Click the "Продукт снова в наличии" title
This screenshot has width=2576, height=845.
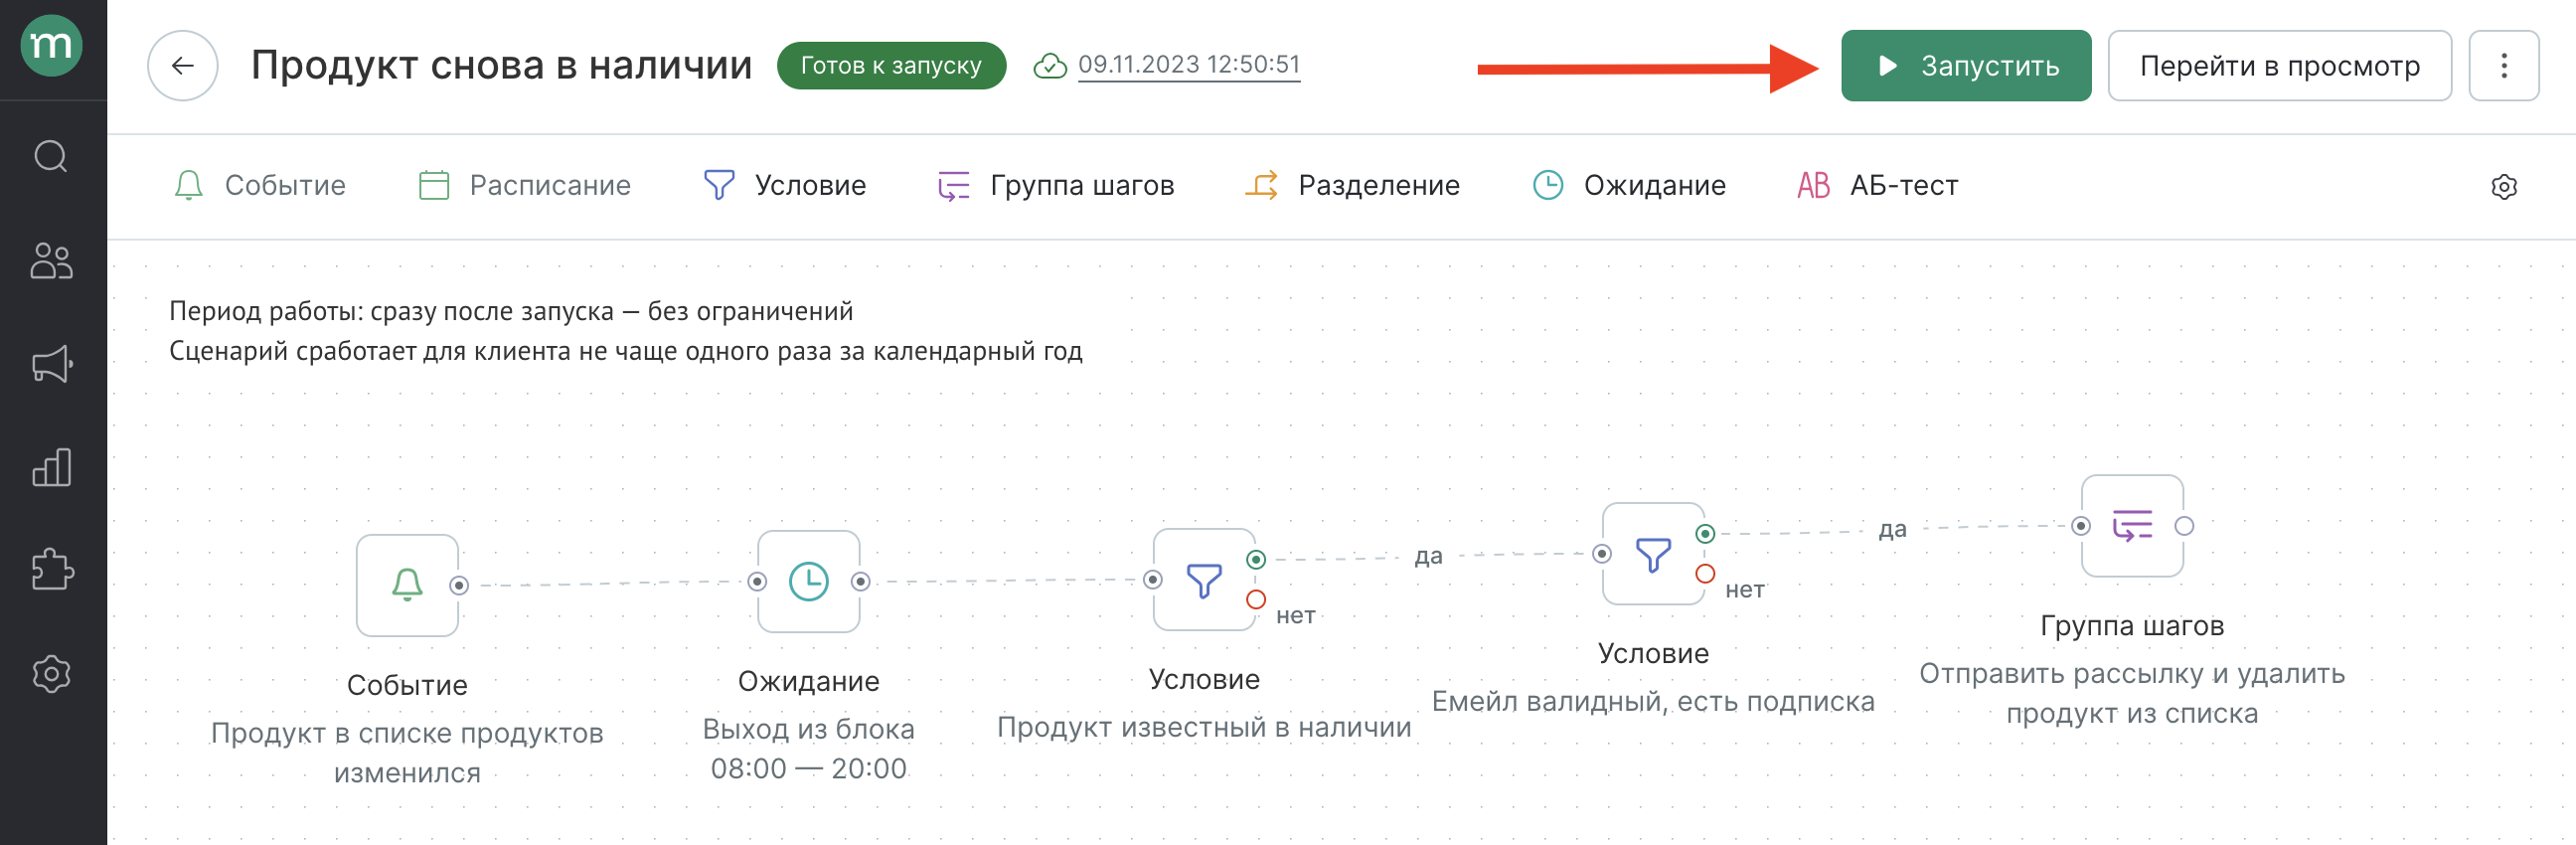tap(501, 65)
